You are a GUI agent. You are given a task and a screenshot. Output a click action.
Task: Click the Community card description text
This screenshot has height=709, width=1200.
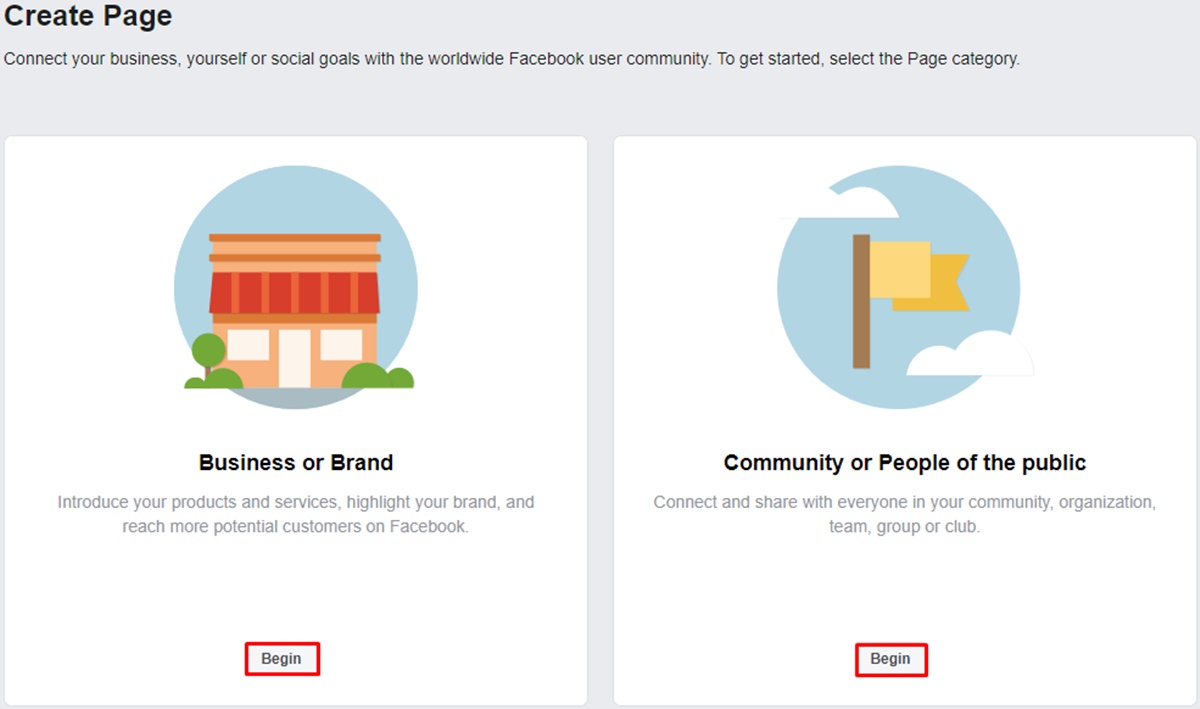904,514
